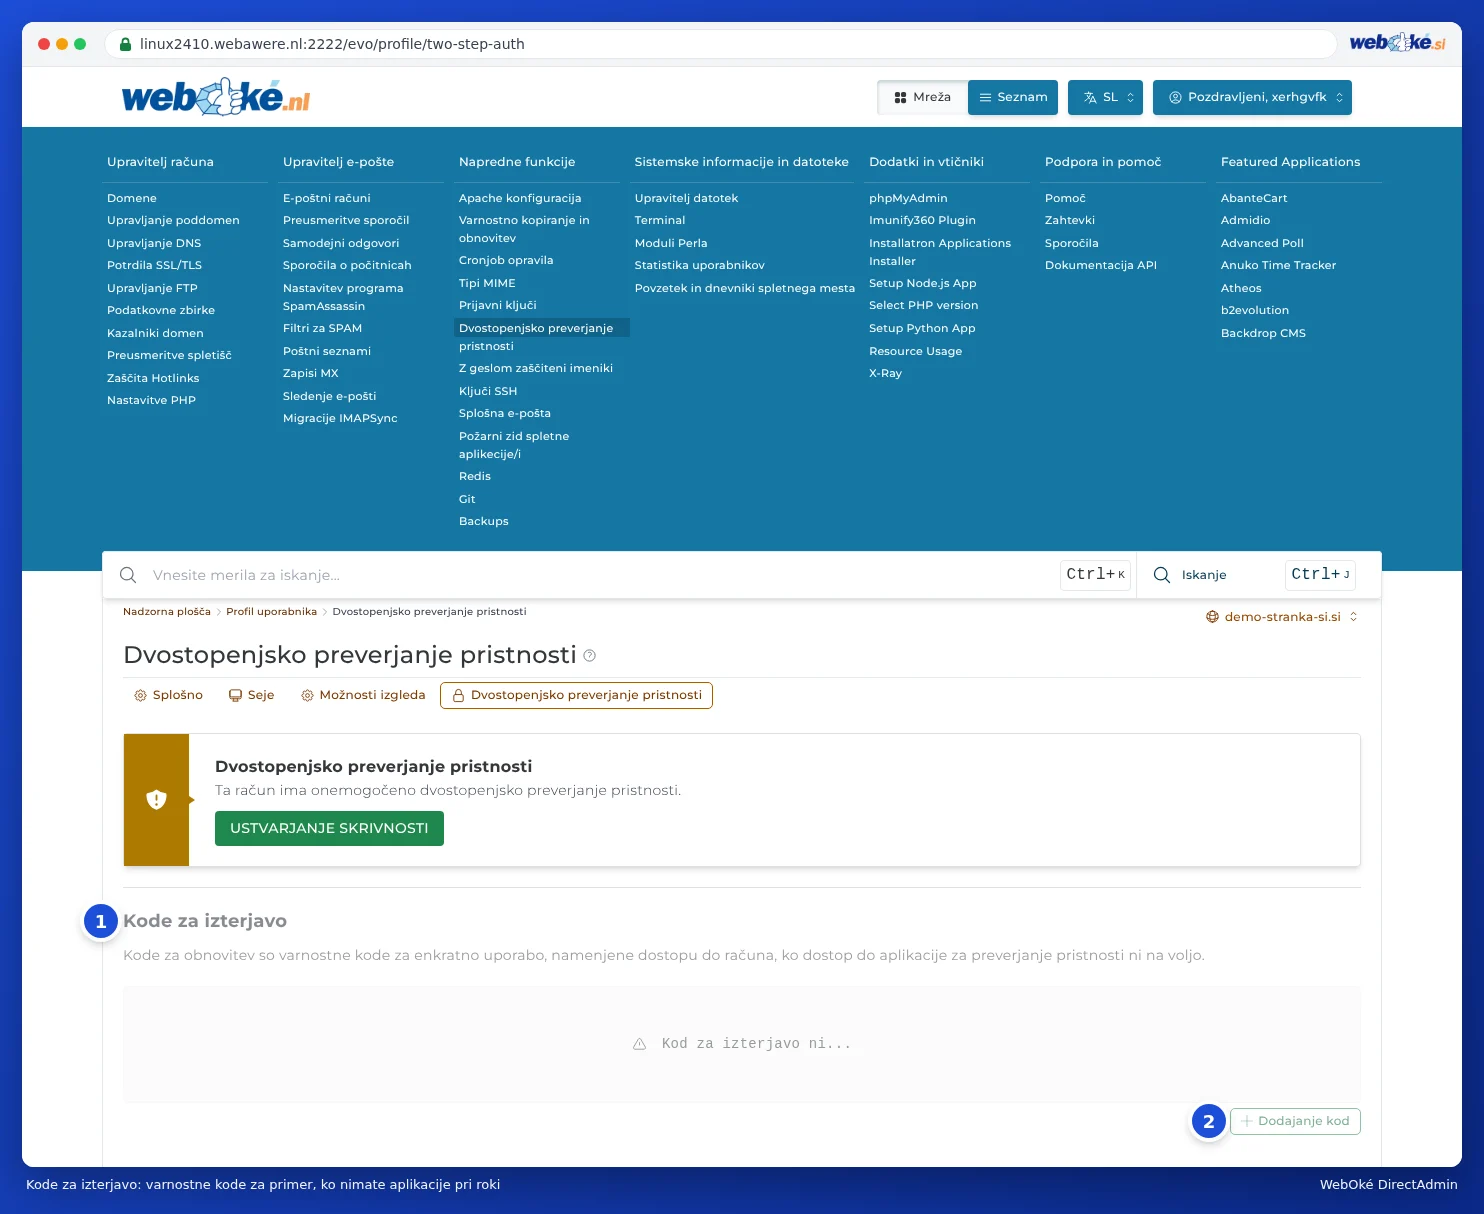Open the Seje tab
Screen dimensions: 1484x1214
pyautogui.click(x=251, y=695)
